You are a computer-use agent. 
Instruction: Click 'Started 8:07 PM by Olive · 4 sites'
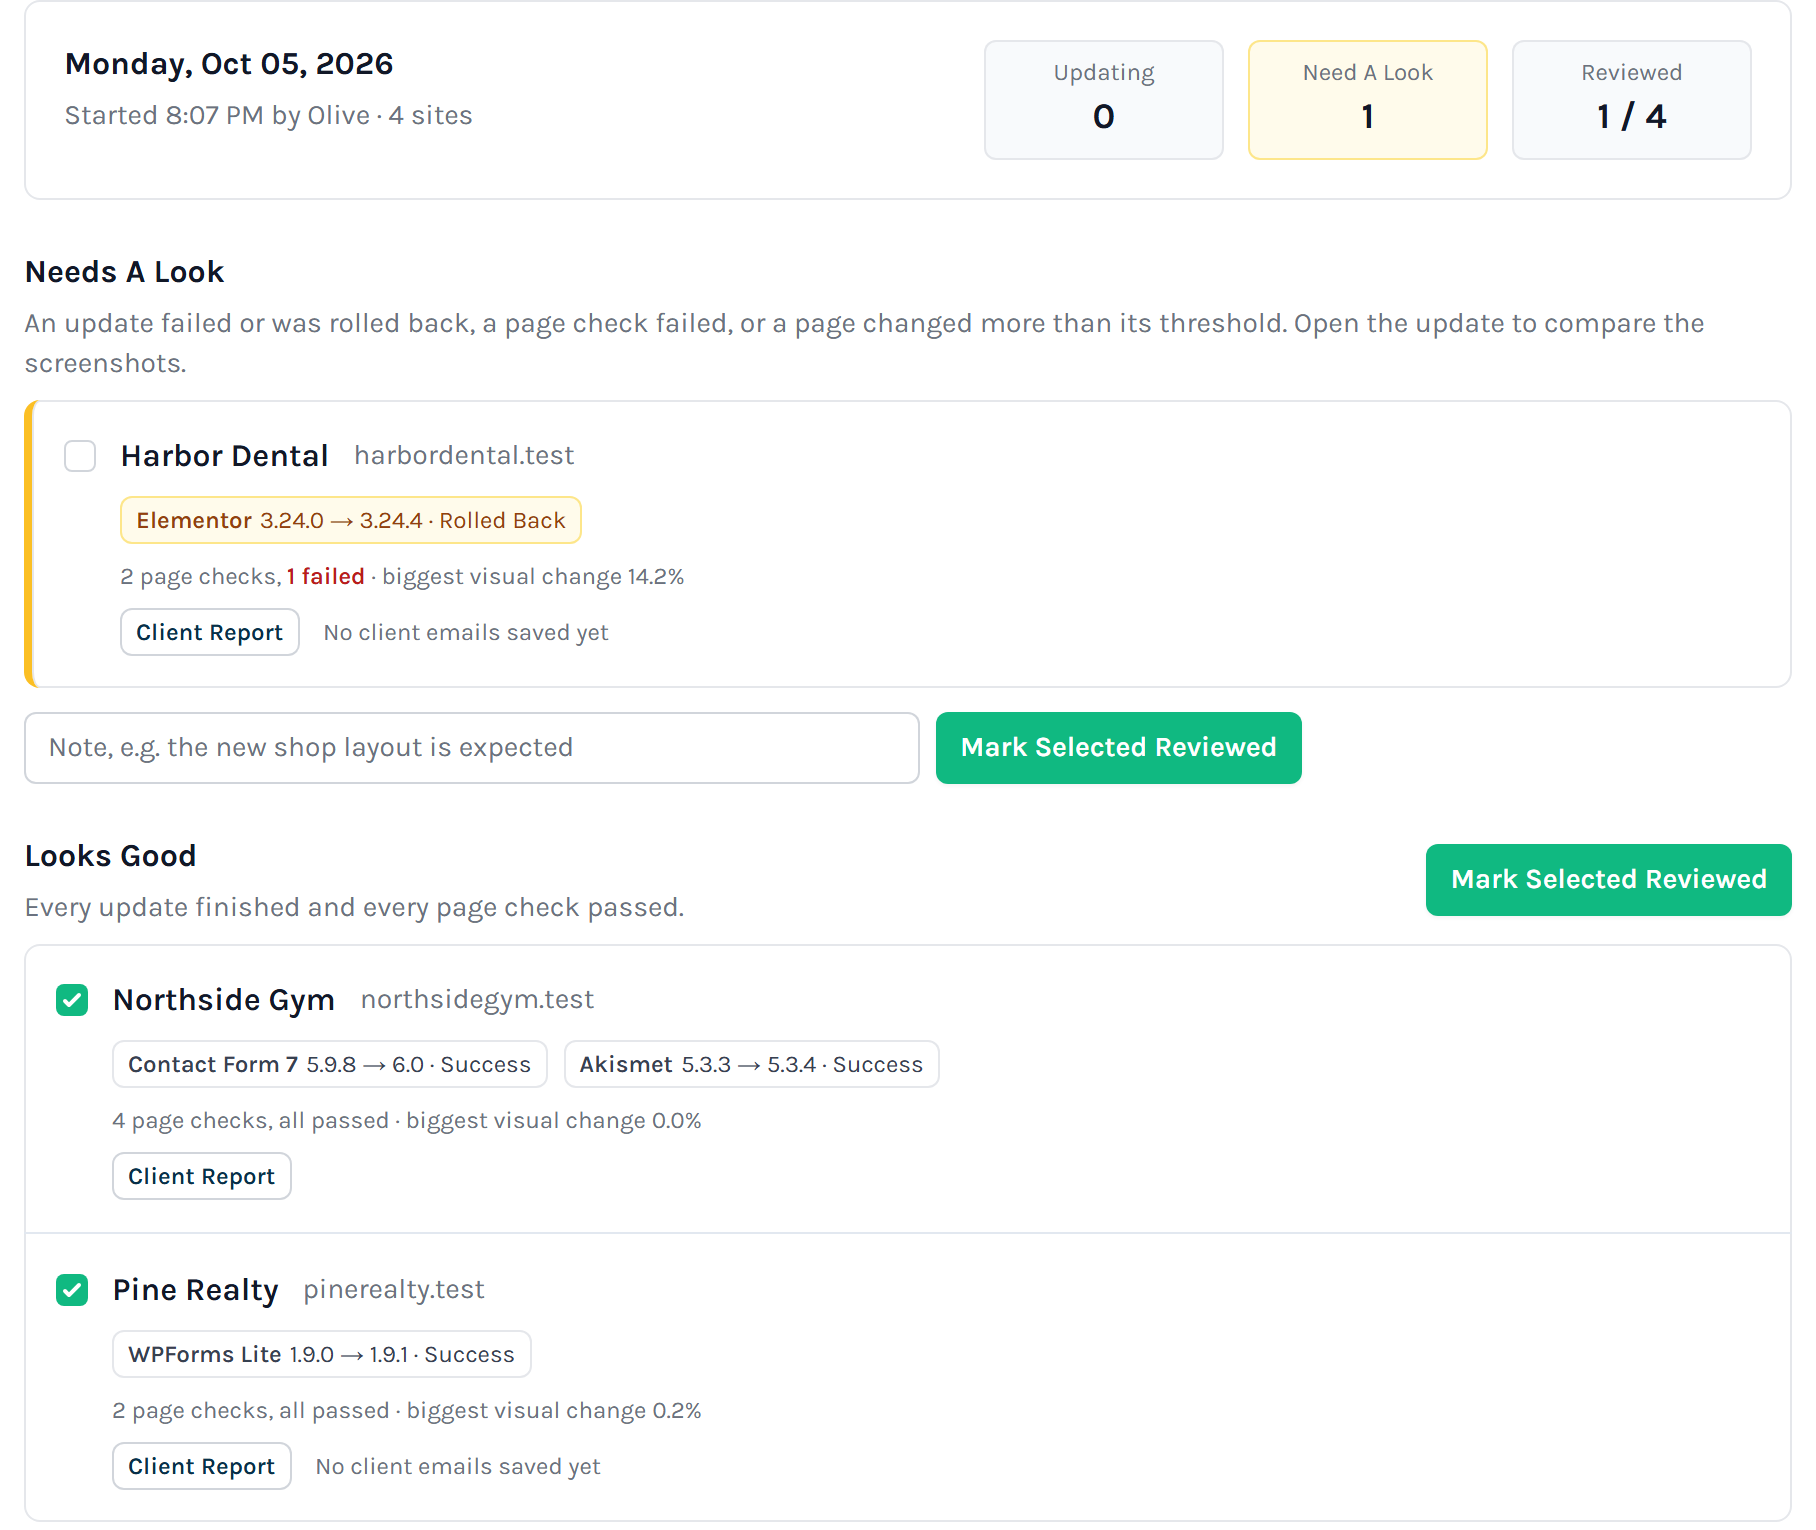(269, 116)
